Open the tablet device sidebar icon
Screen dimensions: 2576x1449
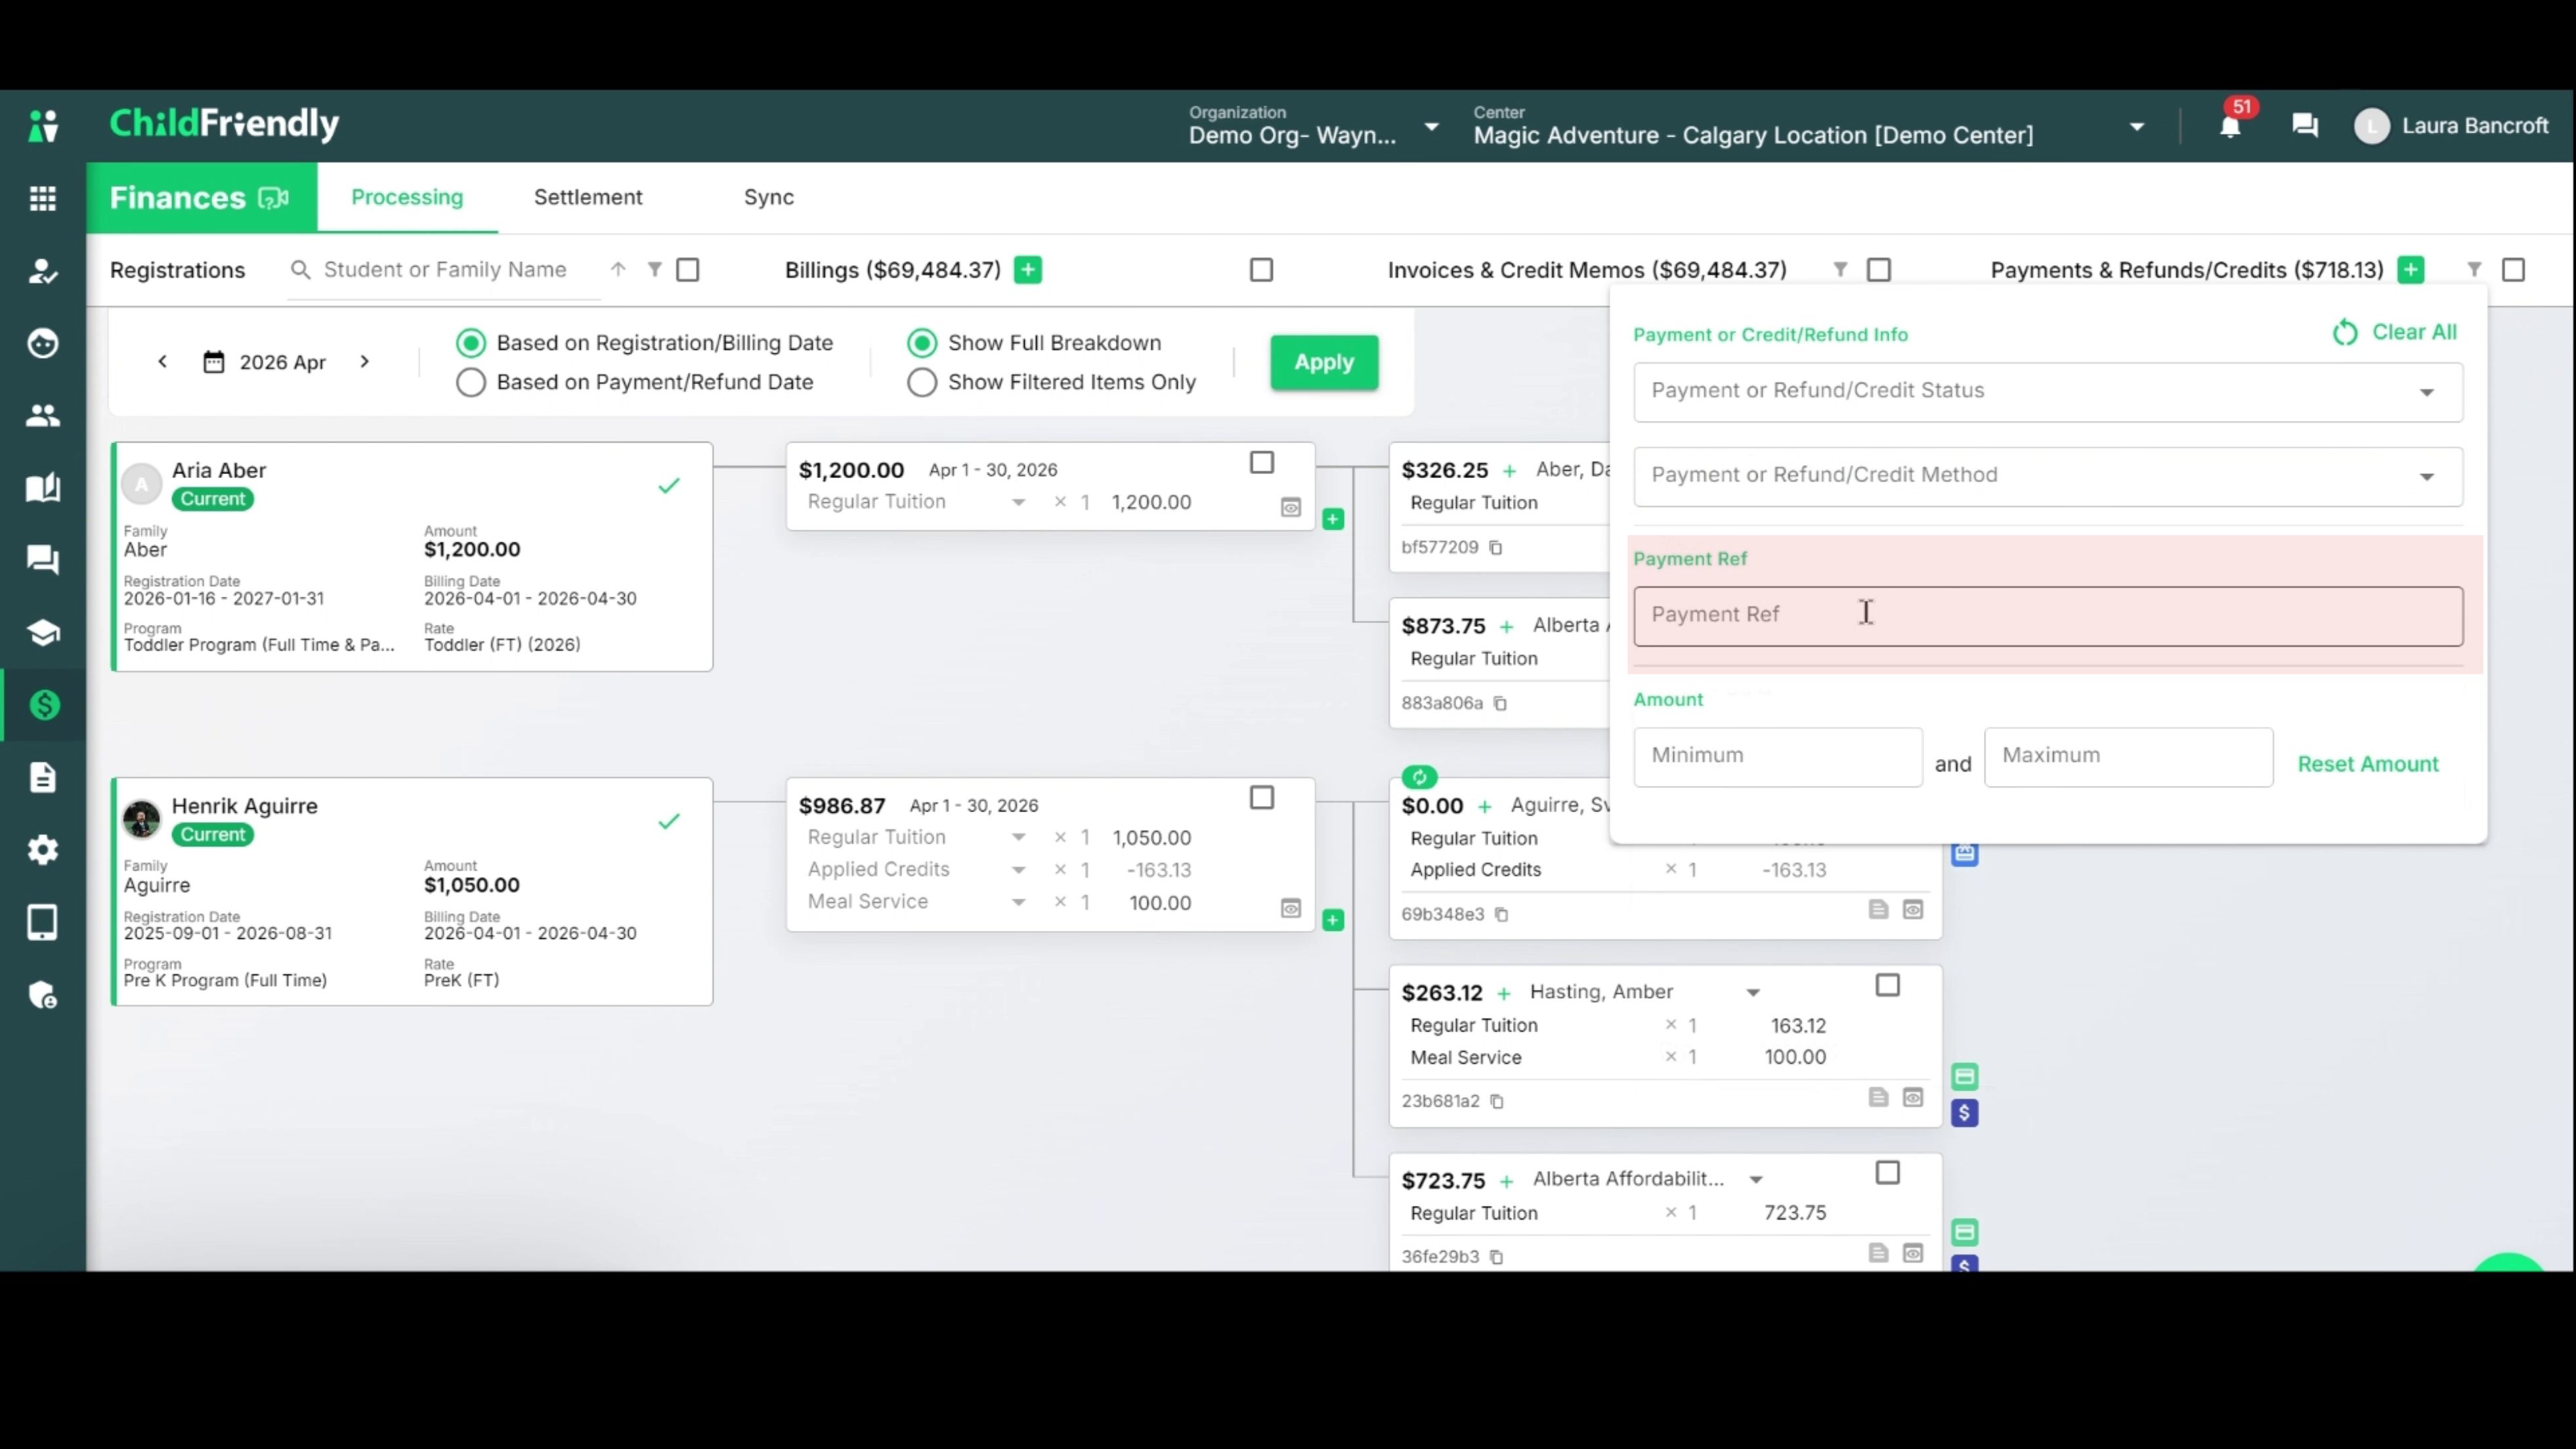coord(43,922)
